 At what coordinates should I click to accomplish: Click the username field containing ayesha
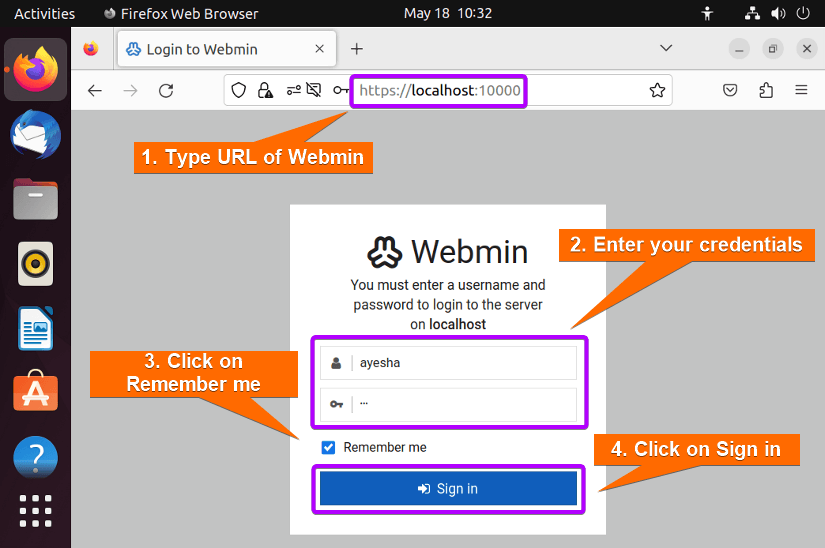(x=448, y=363)
